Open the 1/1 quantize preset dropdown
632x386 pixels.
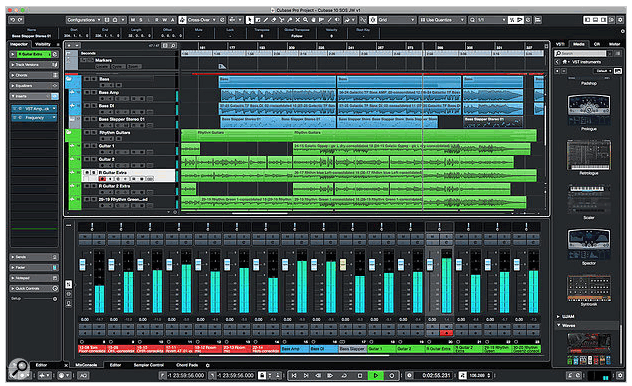pyautogui.click(x=491, y=19)
